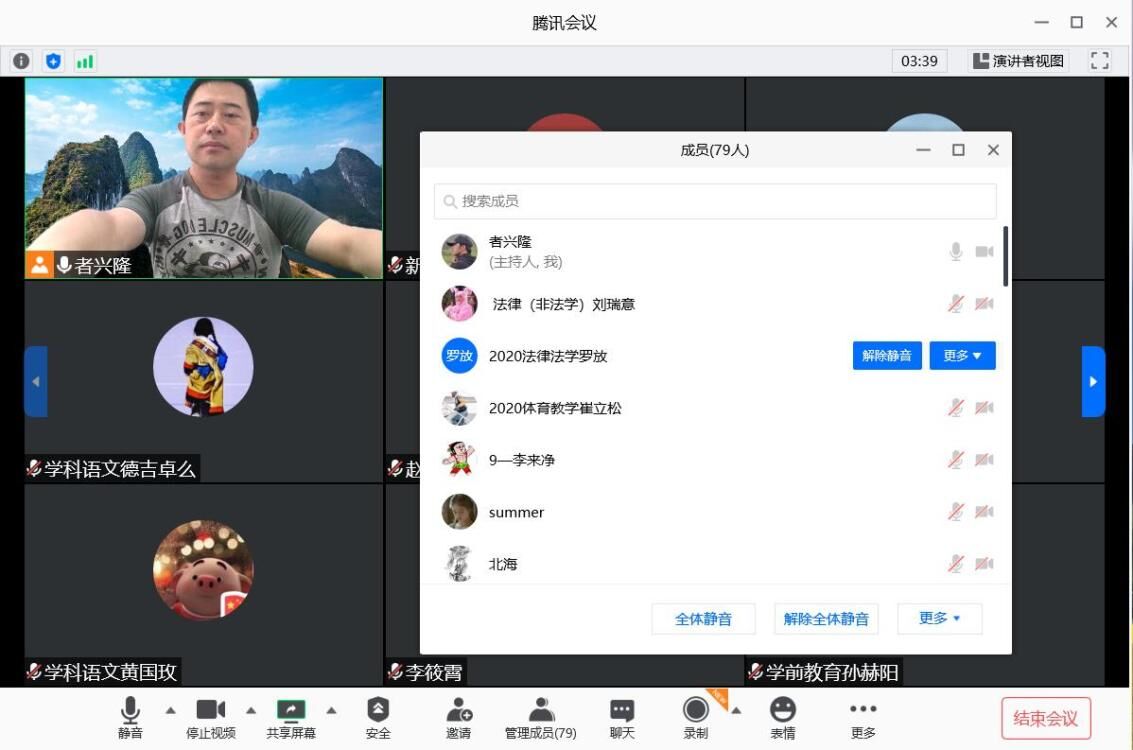Click the Share Screen (共享屏幕) icon
The width and height of the screenshot is (1133, 750).
290,711
